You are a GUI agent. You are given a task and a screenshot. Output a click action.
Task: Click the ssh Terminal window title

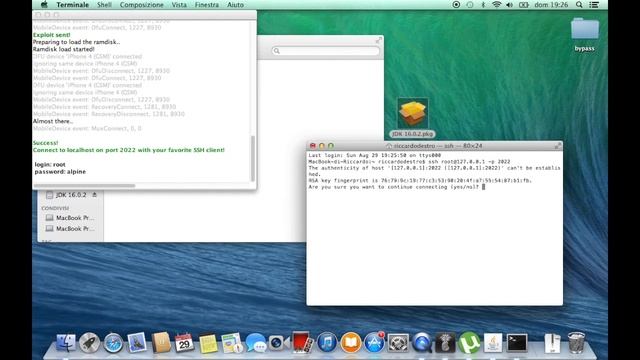point(434,146)
